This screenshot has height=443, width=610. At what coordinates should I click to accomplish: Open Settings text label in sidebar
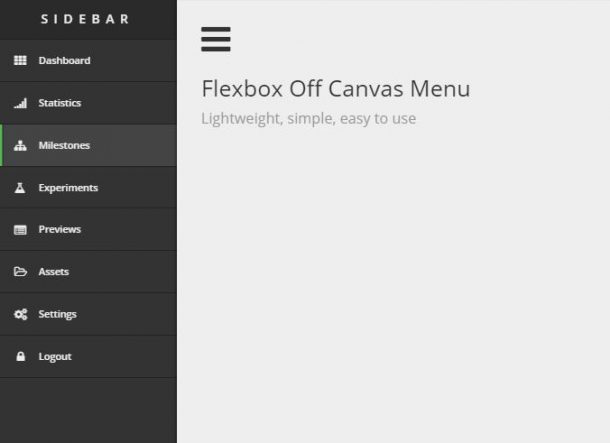pyautogui.click(x=58, y=314)
